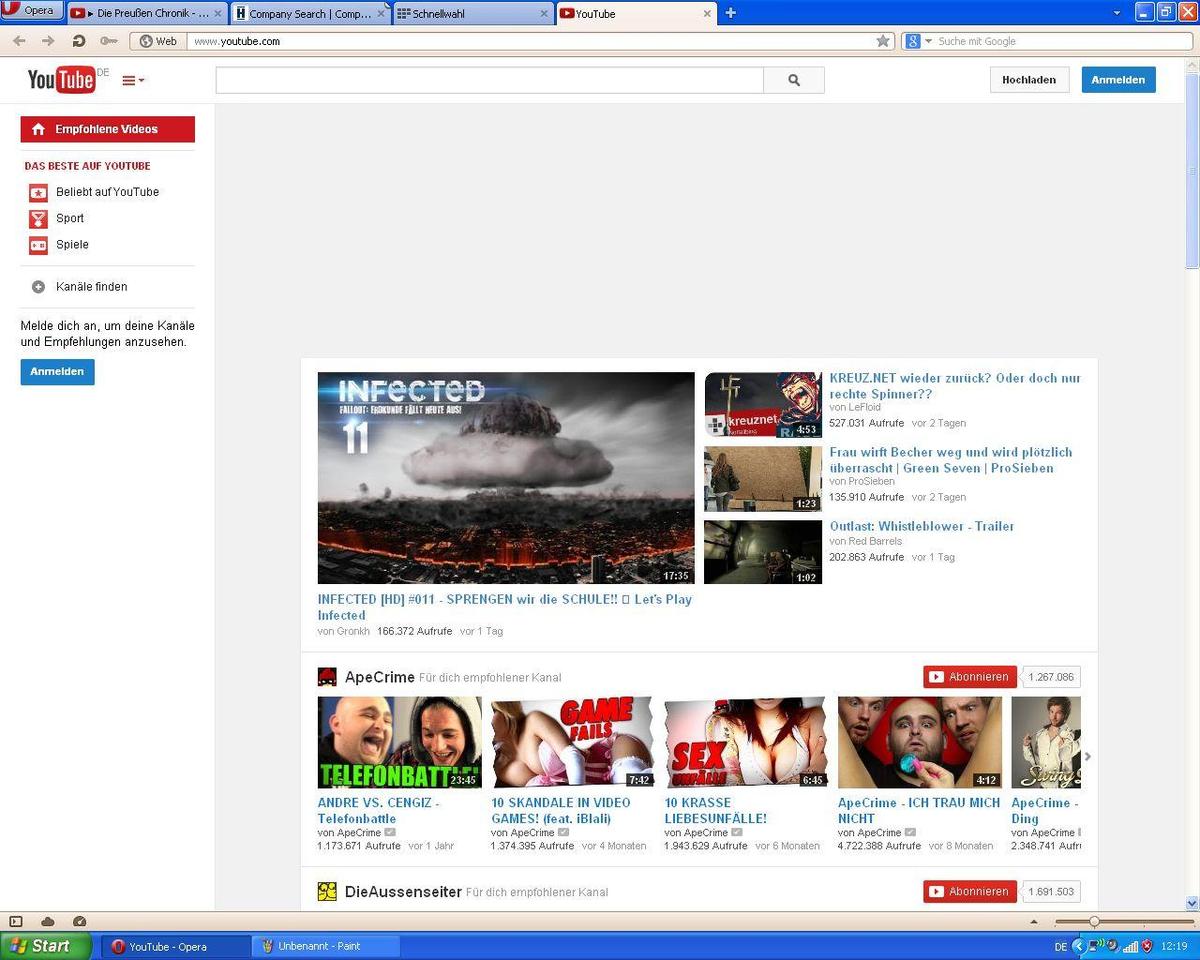The width and height of the screenshot is (1200, 960).
Task: Go forward with the browser forward arrow
Action: (48, 41)
